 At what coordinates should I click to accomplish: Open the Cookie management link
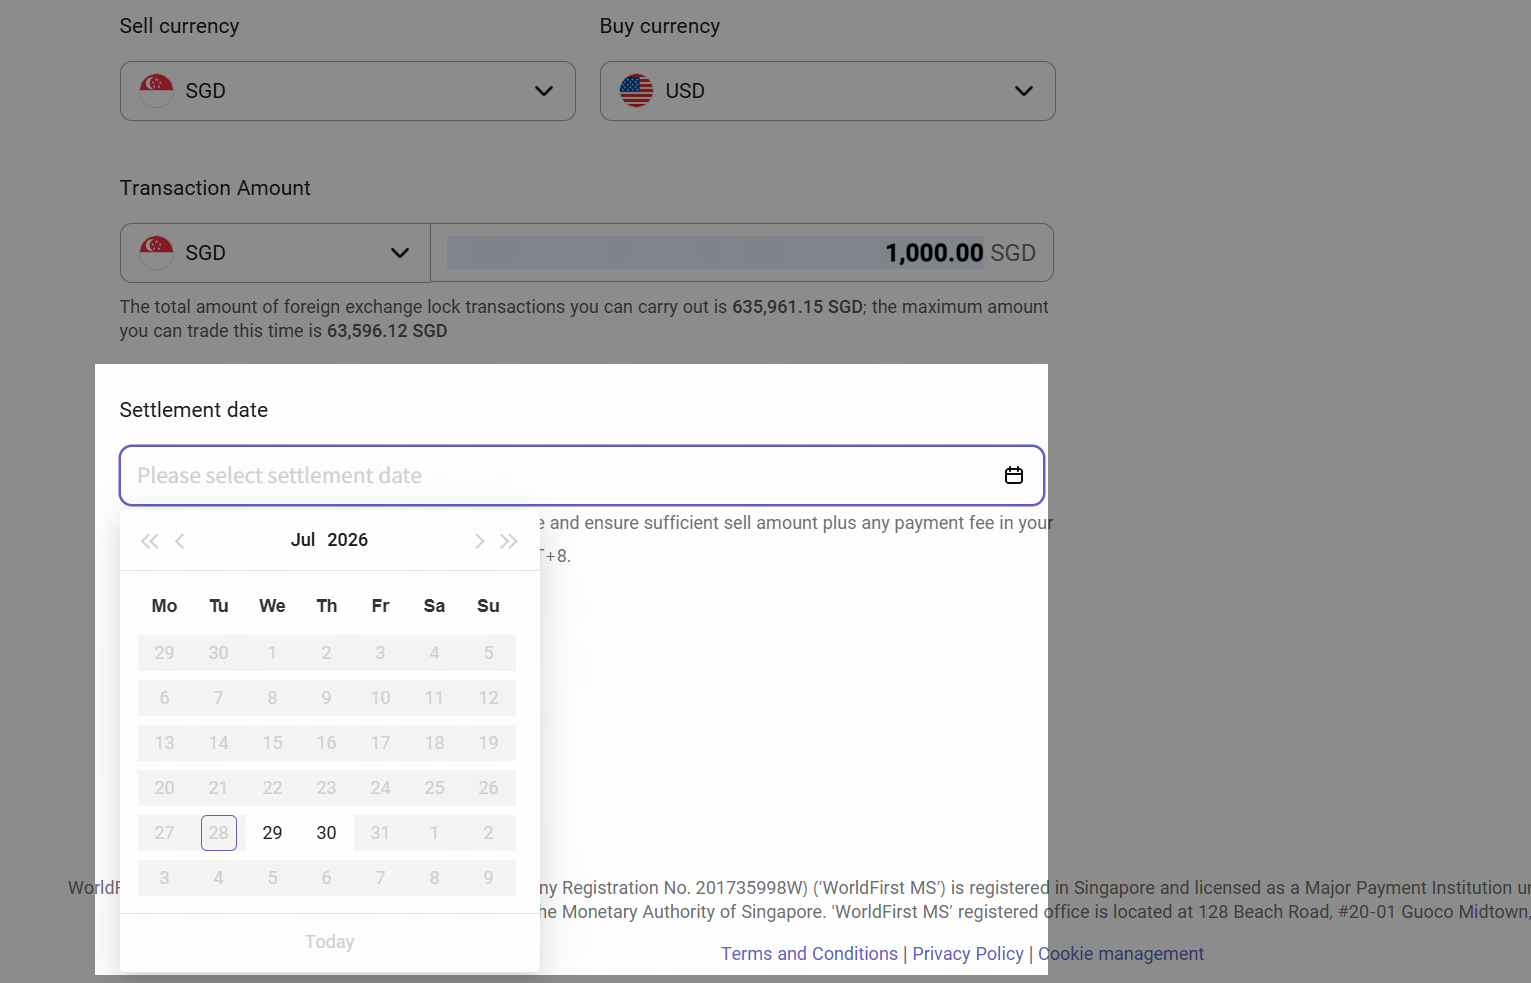click(1121, 954)
